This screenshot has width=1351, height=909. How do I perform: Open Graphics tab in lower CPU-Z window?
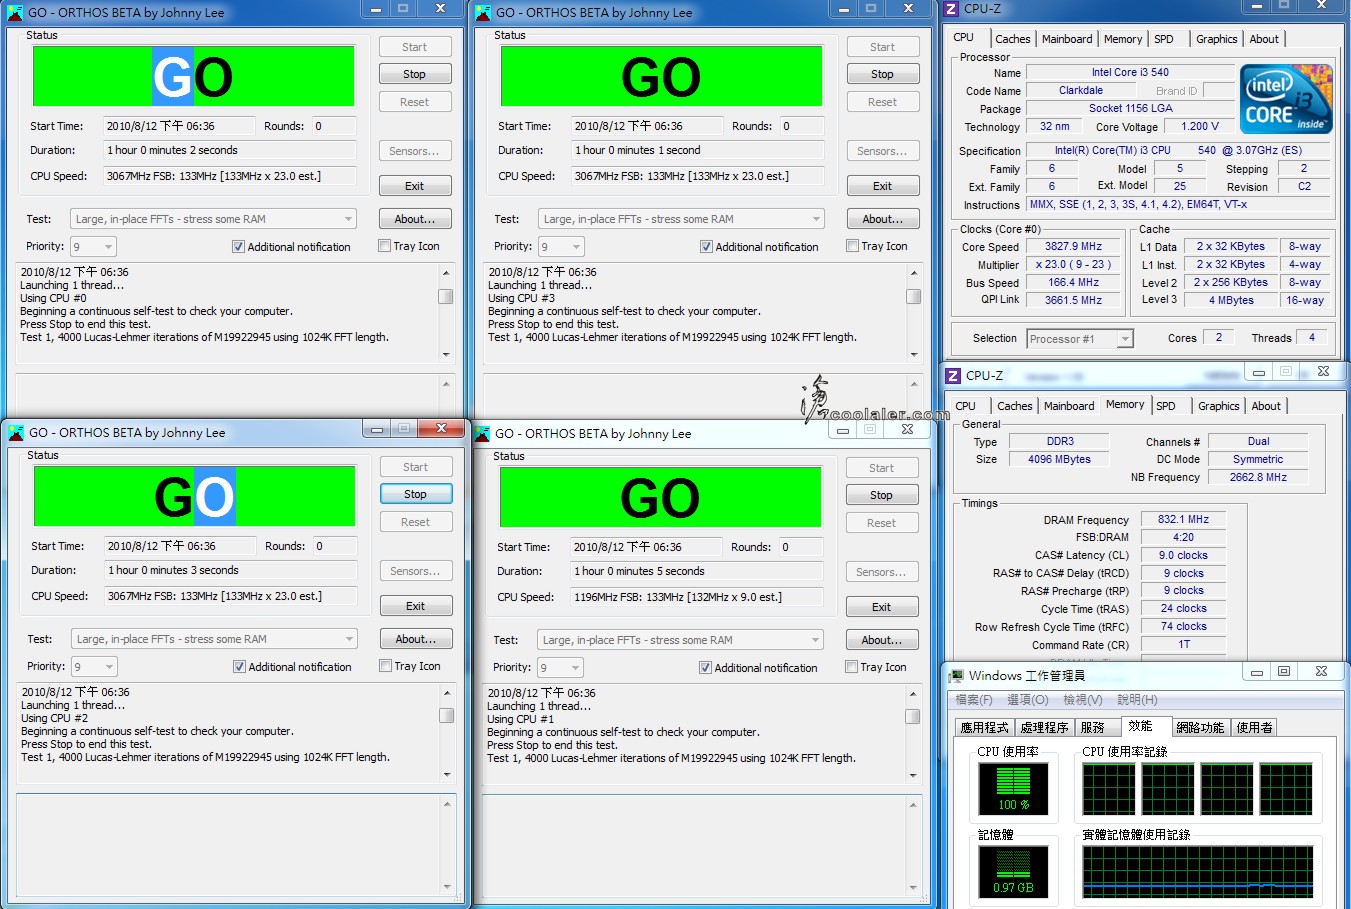pyautogui.click(x=1218, y=406)
